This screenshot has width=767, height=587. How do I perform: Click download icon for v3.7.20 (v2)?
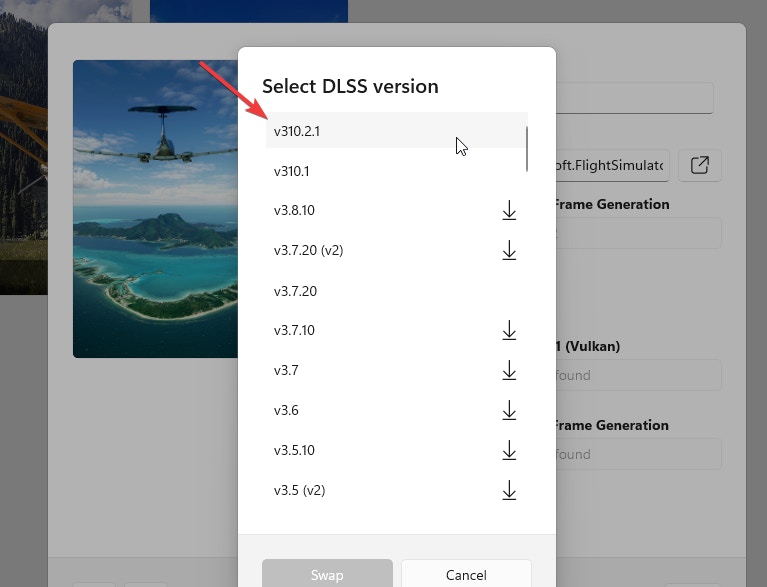click(x=509, y=251)
